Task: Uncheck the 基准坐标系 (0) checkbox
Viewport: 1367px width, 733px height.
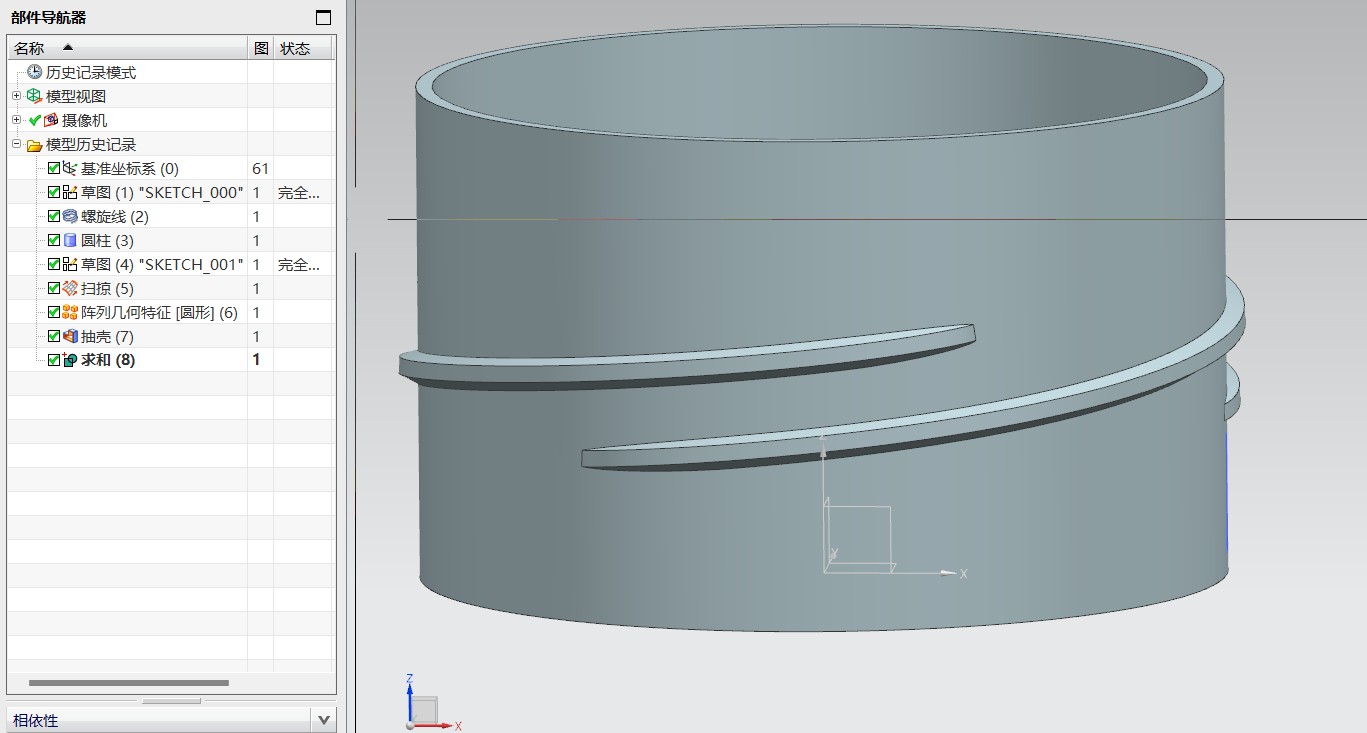Action: pyautogui.click(x=54, y=168)
